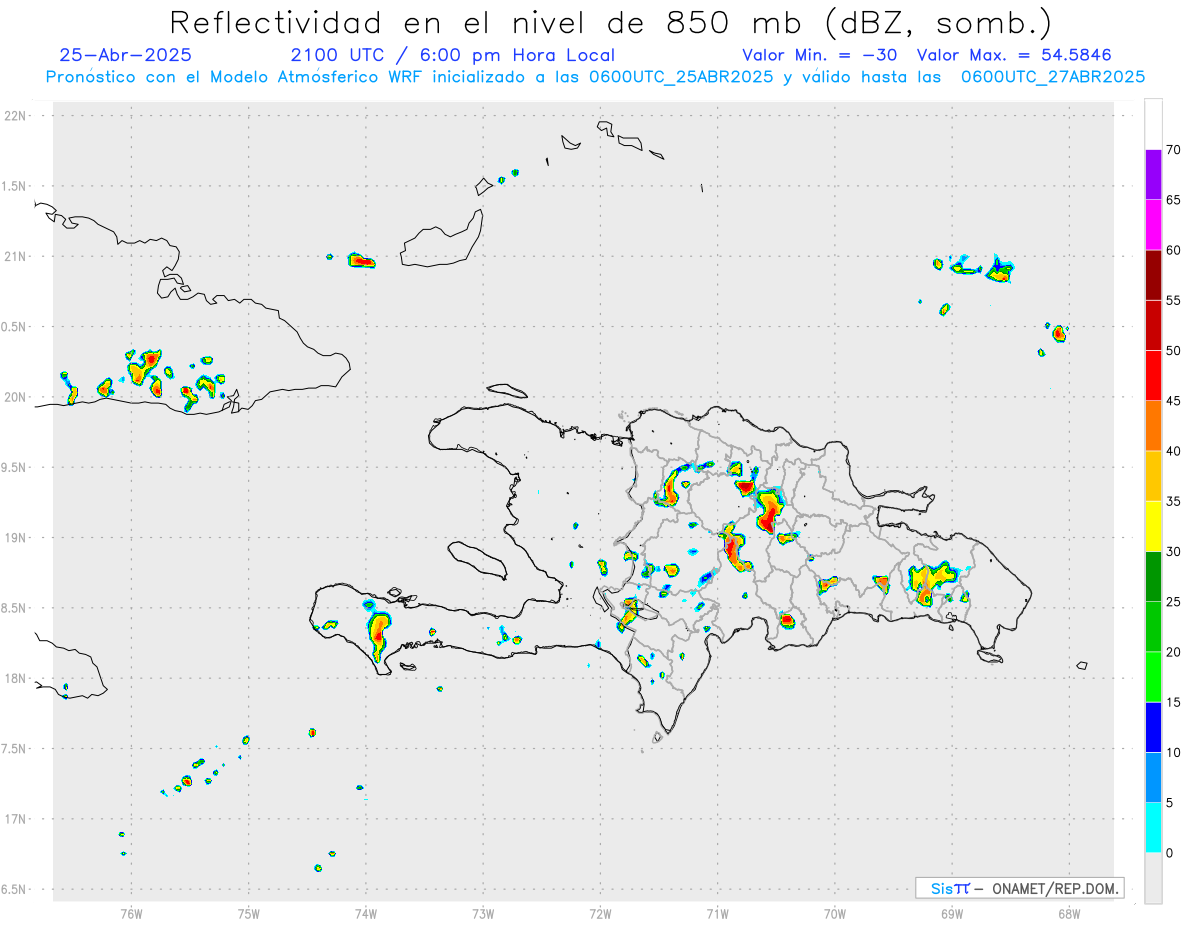This screenshot has width=1200, height=927.
Task: Click the colorbar value label '25'
Action: [x=1173, y=602]
